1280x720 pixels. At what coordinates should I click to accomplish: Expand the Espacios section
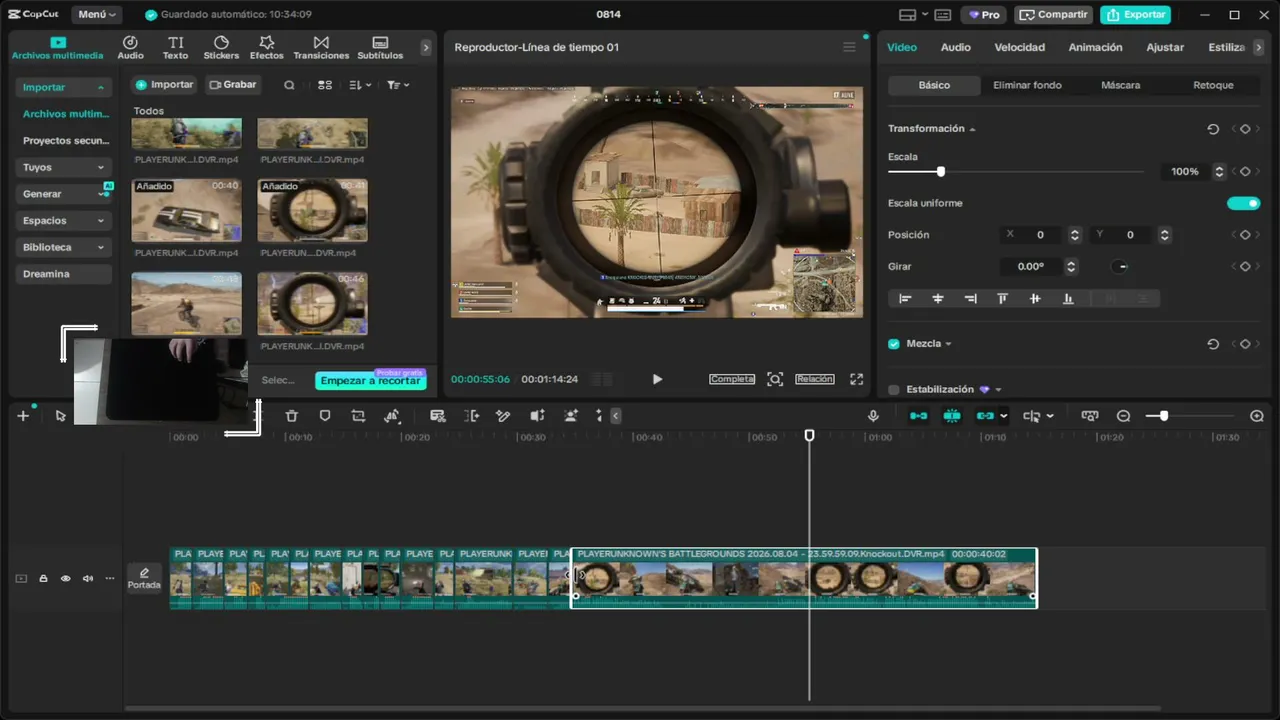(62, 221)
